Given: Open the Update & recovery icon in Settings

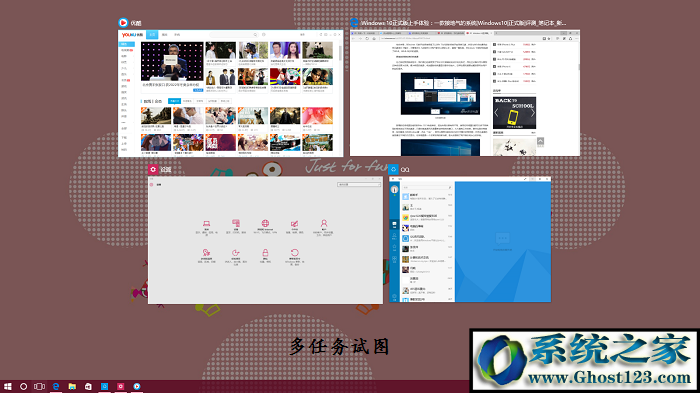Looking at the screenshot, I should point(295,253).
